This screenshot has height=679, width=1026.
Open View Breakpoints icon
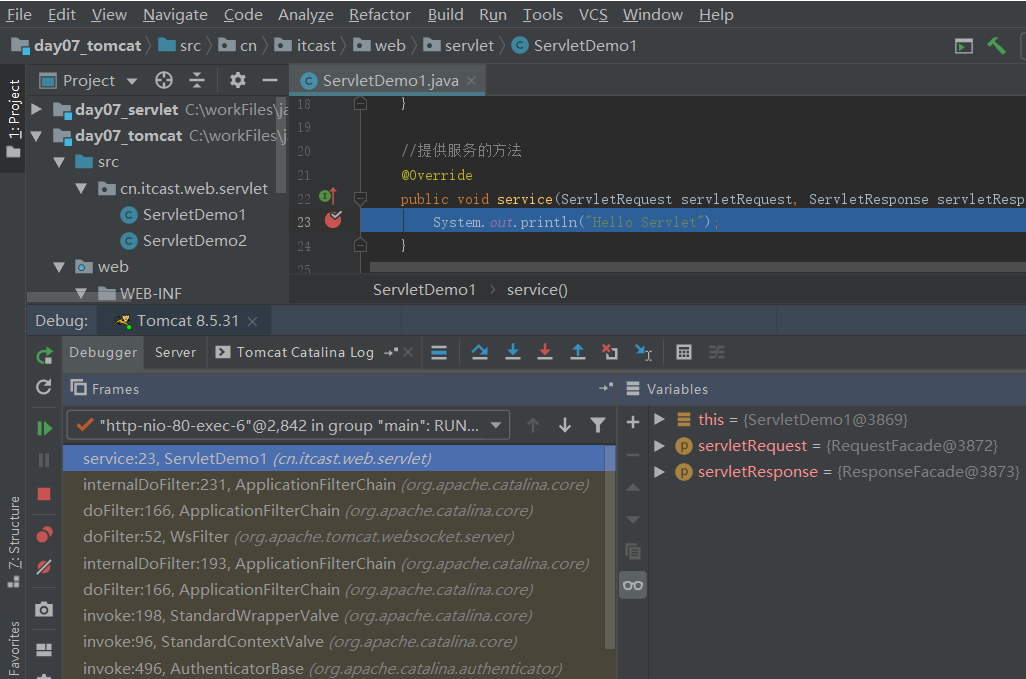coord(44,534)
